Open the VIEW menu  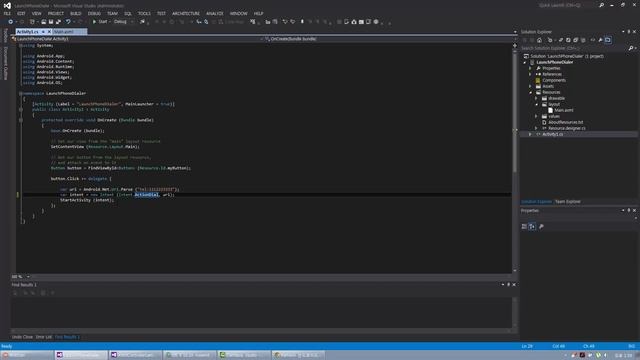click(x=36, y=13)
